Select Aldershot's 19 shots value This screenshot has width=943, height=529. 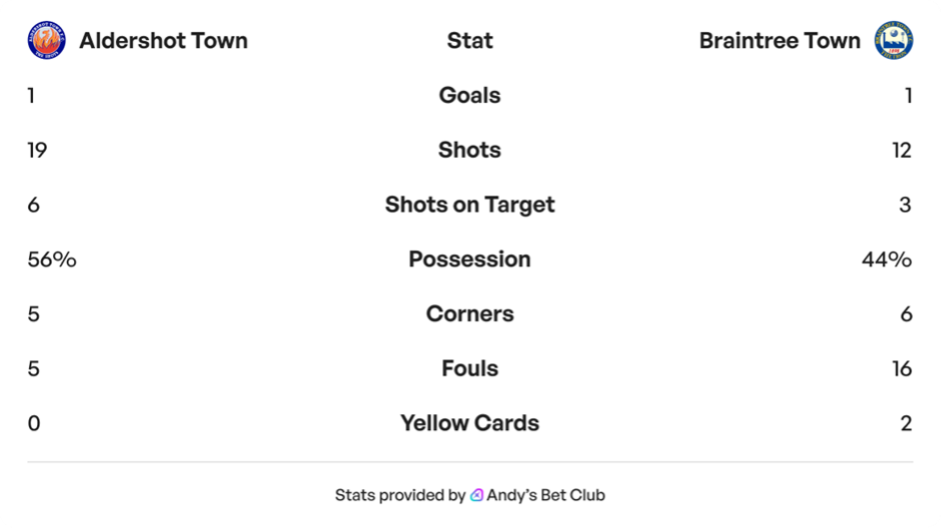click(37, 150)
